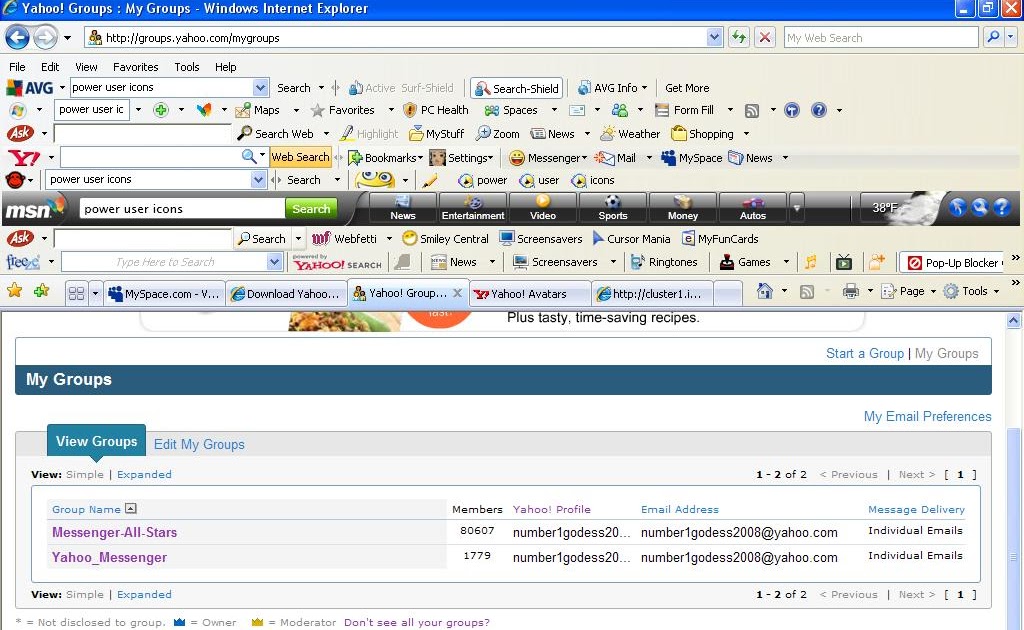This screenshot has width=1024, height=630.
Task: Open Spaces in Live toolbar
Action: pyautogui.click(x=511, y=110)
